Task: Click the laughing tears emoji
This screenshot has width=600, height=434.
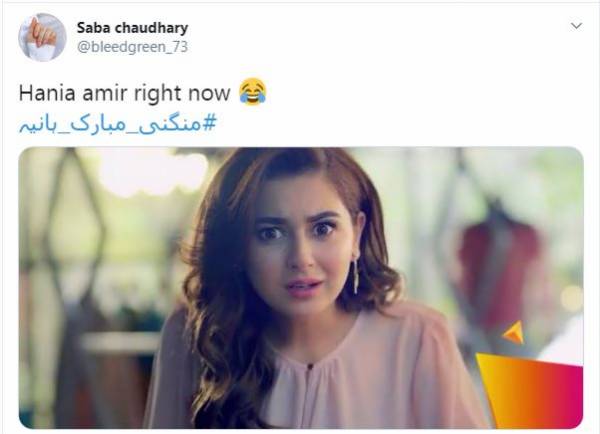Action: 253,91
